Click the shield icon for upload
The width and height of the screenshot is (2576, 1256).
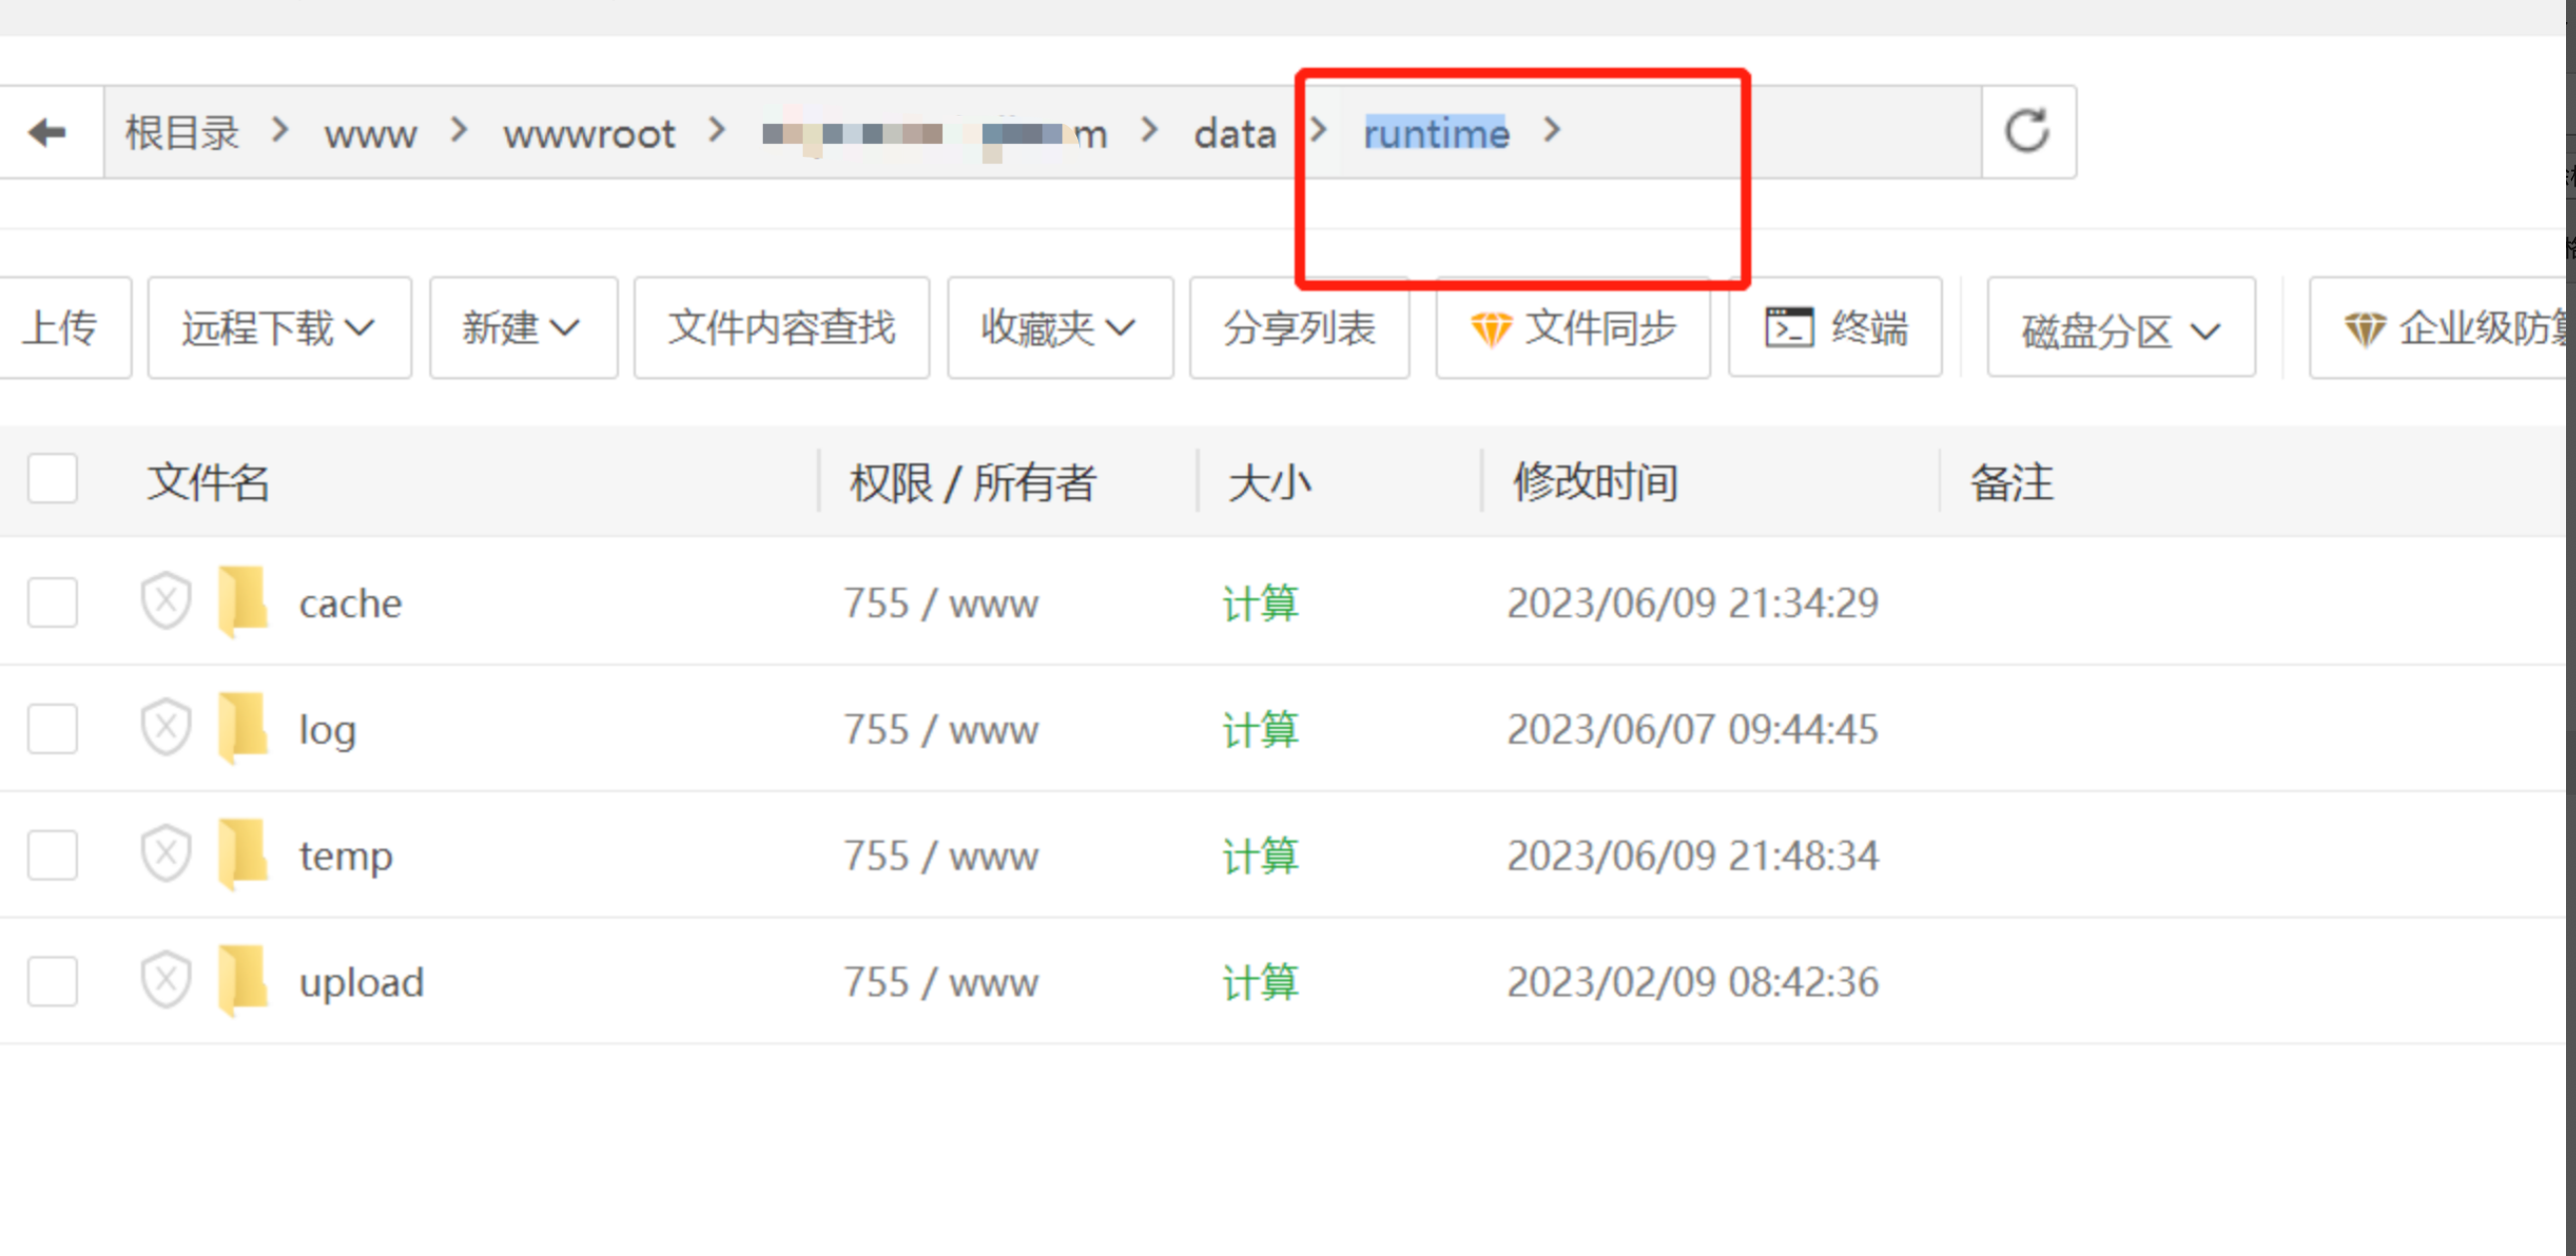[166, 980]
